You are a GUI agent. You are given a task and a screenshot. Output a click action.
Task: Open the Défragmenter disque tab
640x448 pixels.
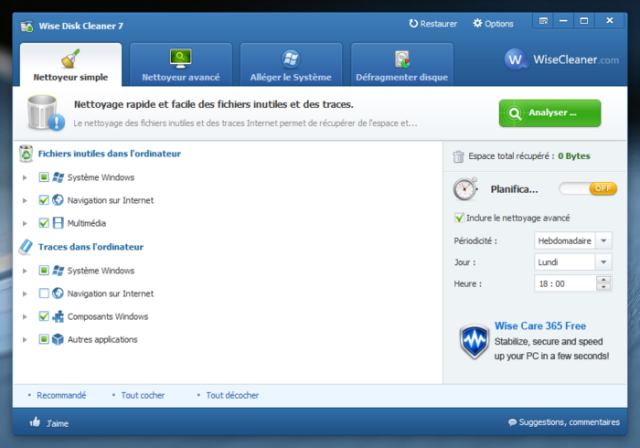point(403,65)
